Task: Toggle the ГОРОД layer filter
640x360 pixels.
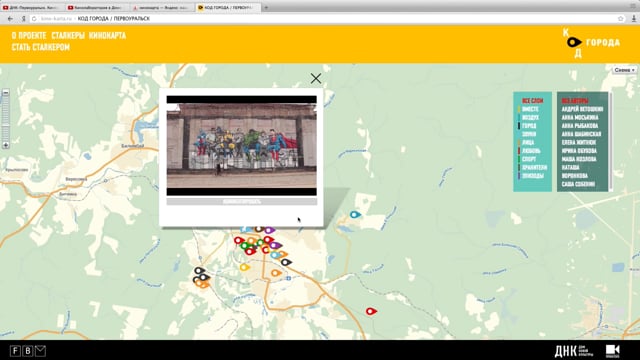Action: (529, 126)
